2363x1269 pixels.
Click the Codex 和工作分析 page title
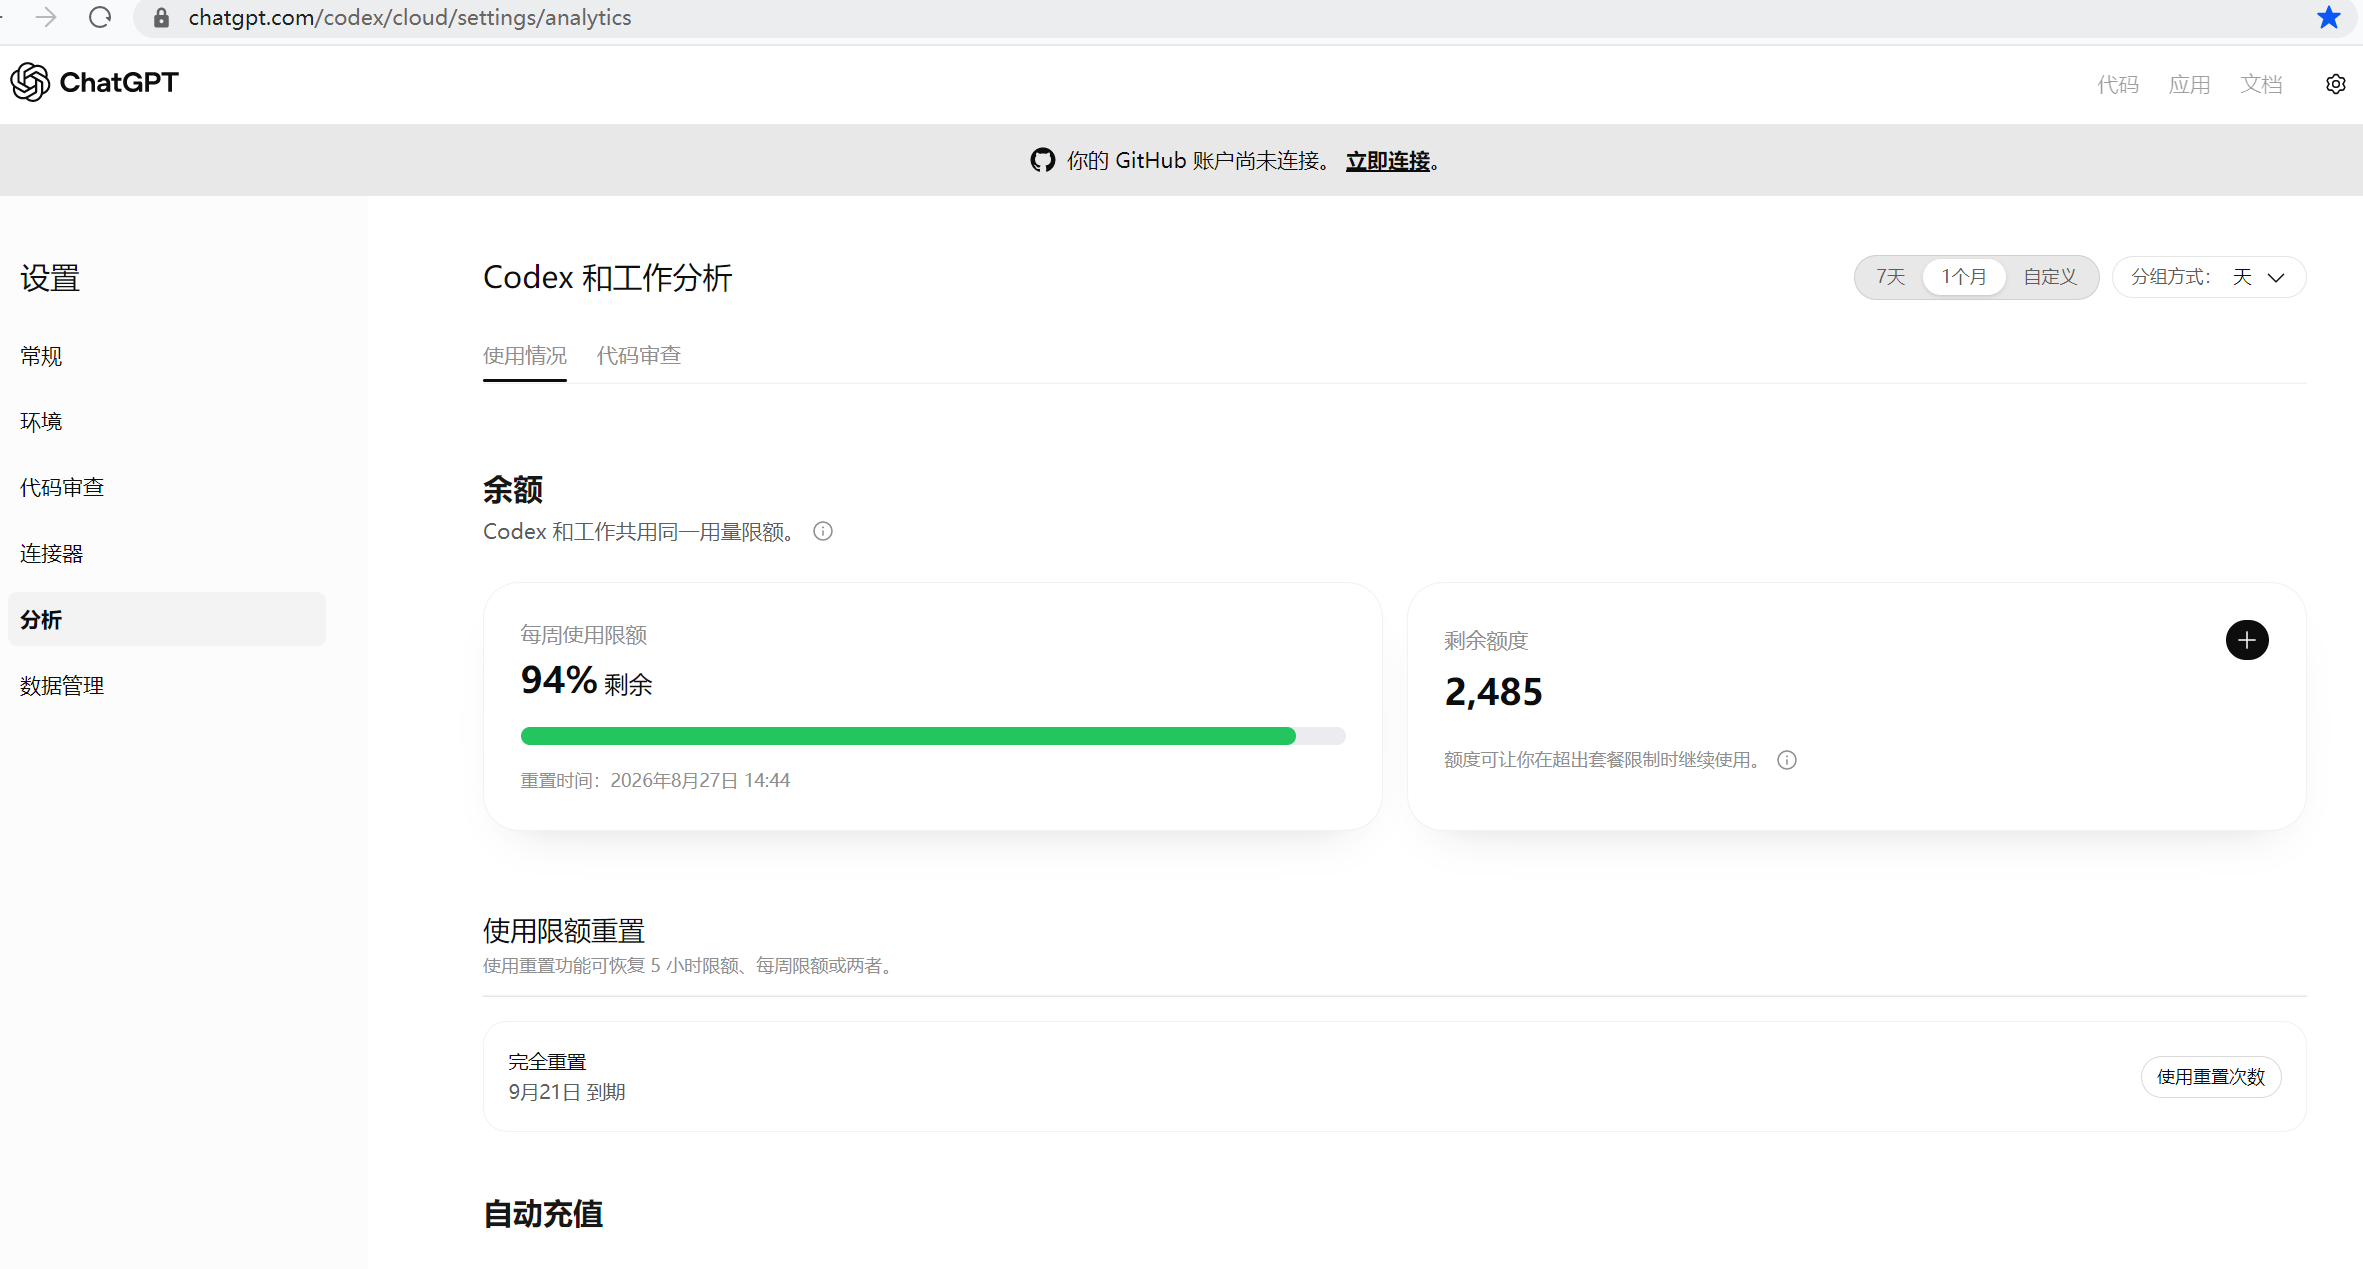point(608,277)
